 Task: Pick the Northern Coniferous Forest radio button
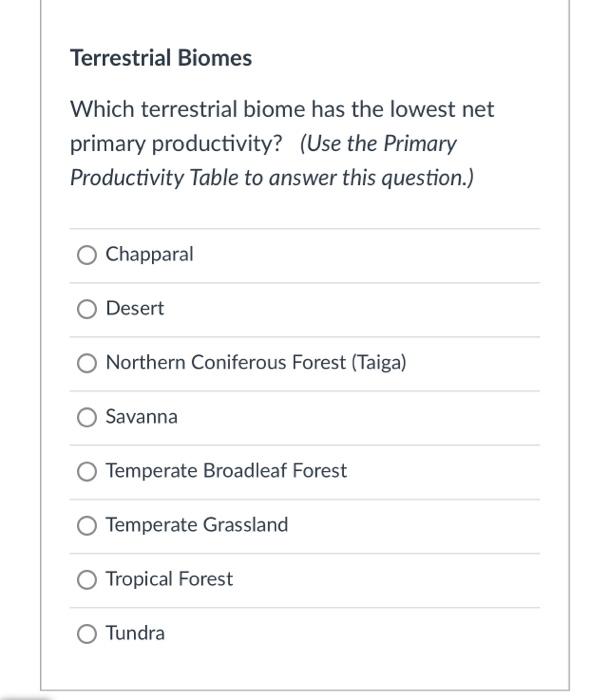coord(88,363)
